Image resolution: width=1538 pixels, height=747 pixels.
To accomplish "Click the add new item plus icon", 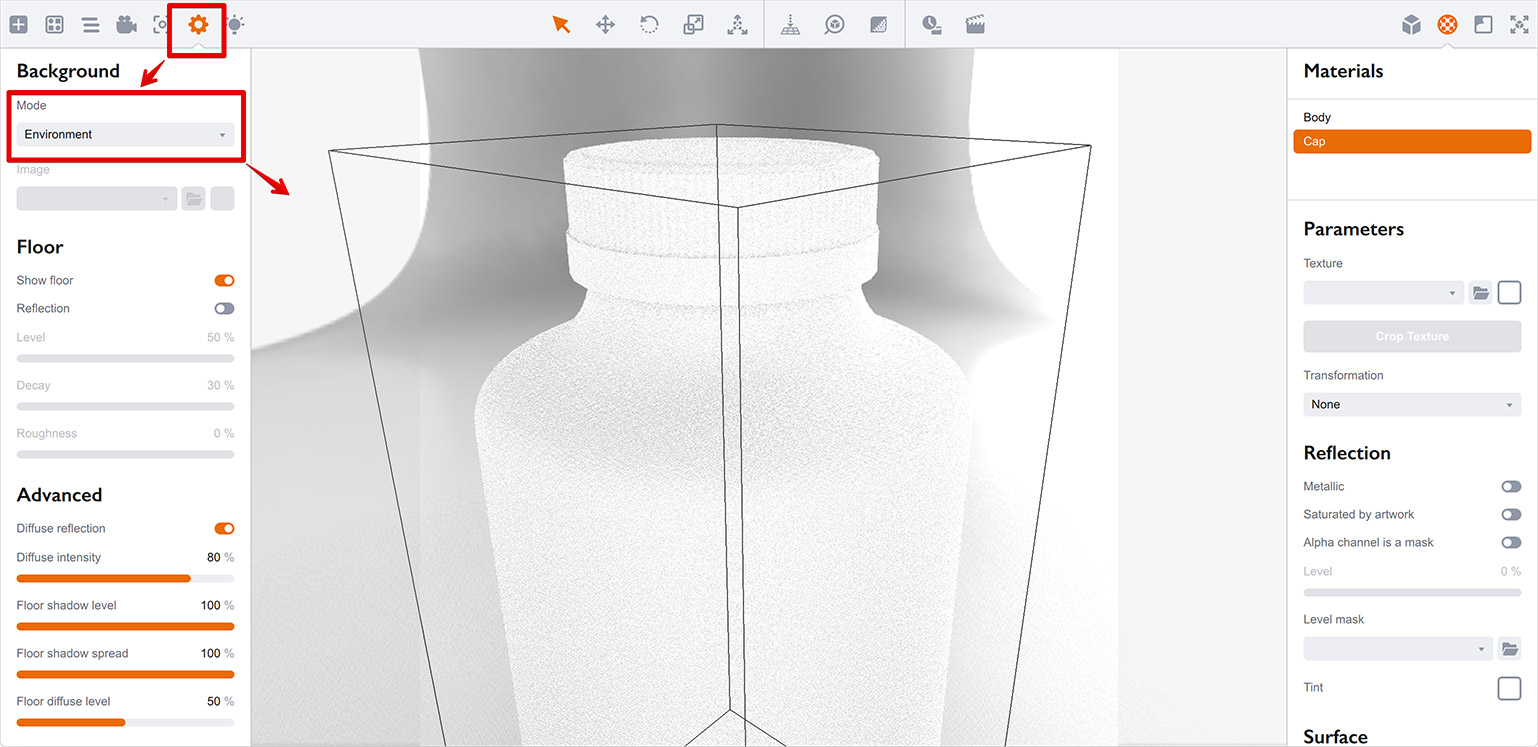I will click(x=18, y=24).
